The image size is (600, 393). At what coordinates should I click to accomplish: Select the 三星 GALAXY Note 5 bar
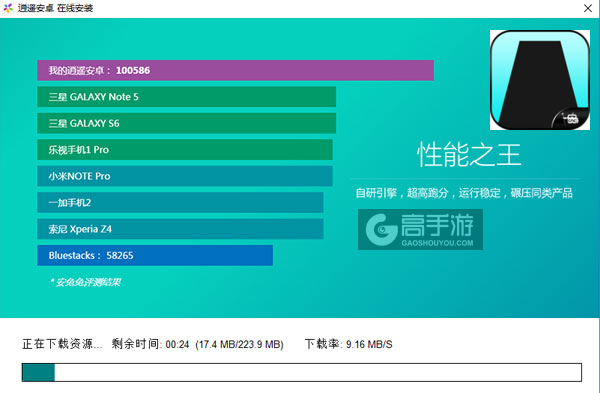[x=186, y=97]
